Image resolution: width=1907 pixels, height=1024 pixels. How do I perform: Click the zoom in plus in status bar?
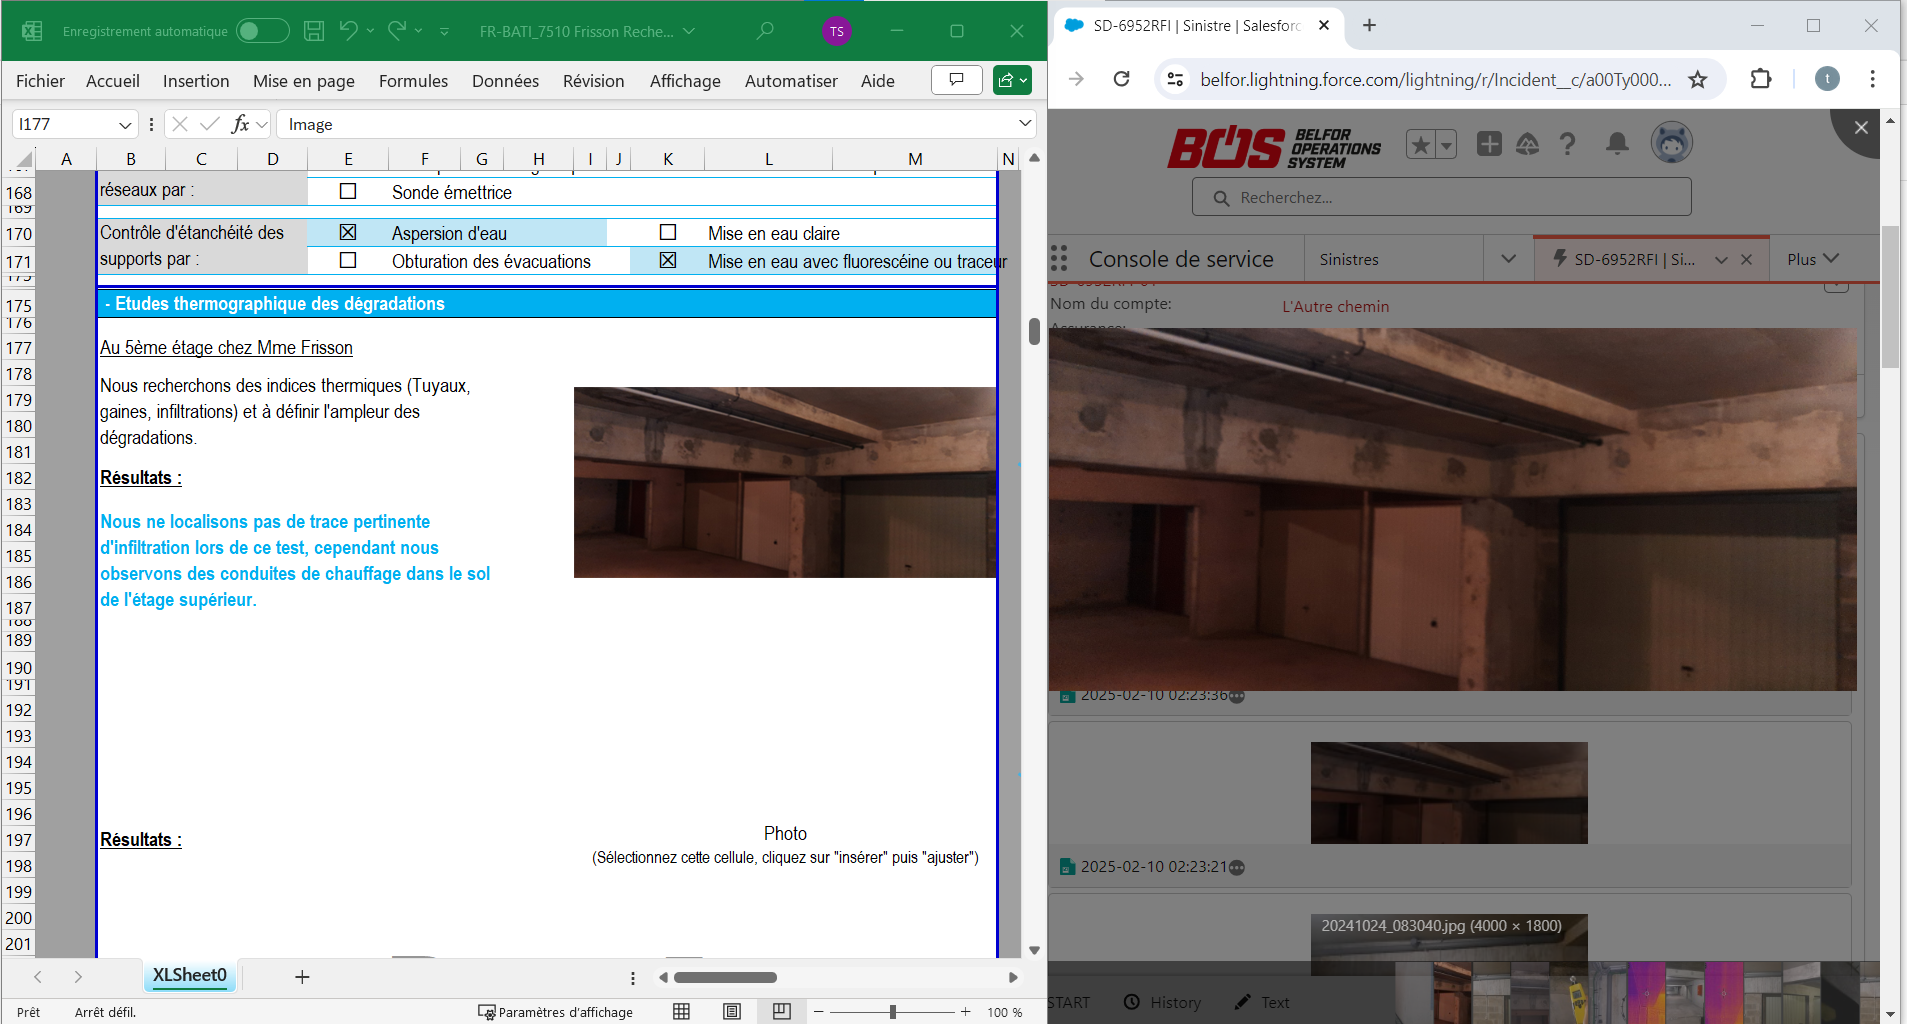965,1012
